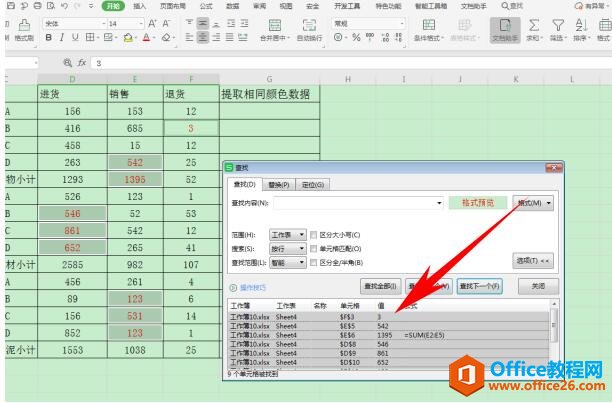Open the font size 14 dropdown
This screenshot has height=403, width=612.
click(x=141, y=24)
